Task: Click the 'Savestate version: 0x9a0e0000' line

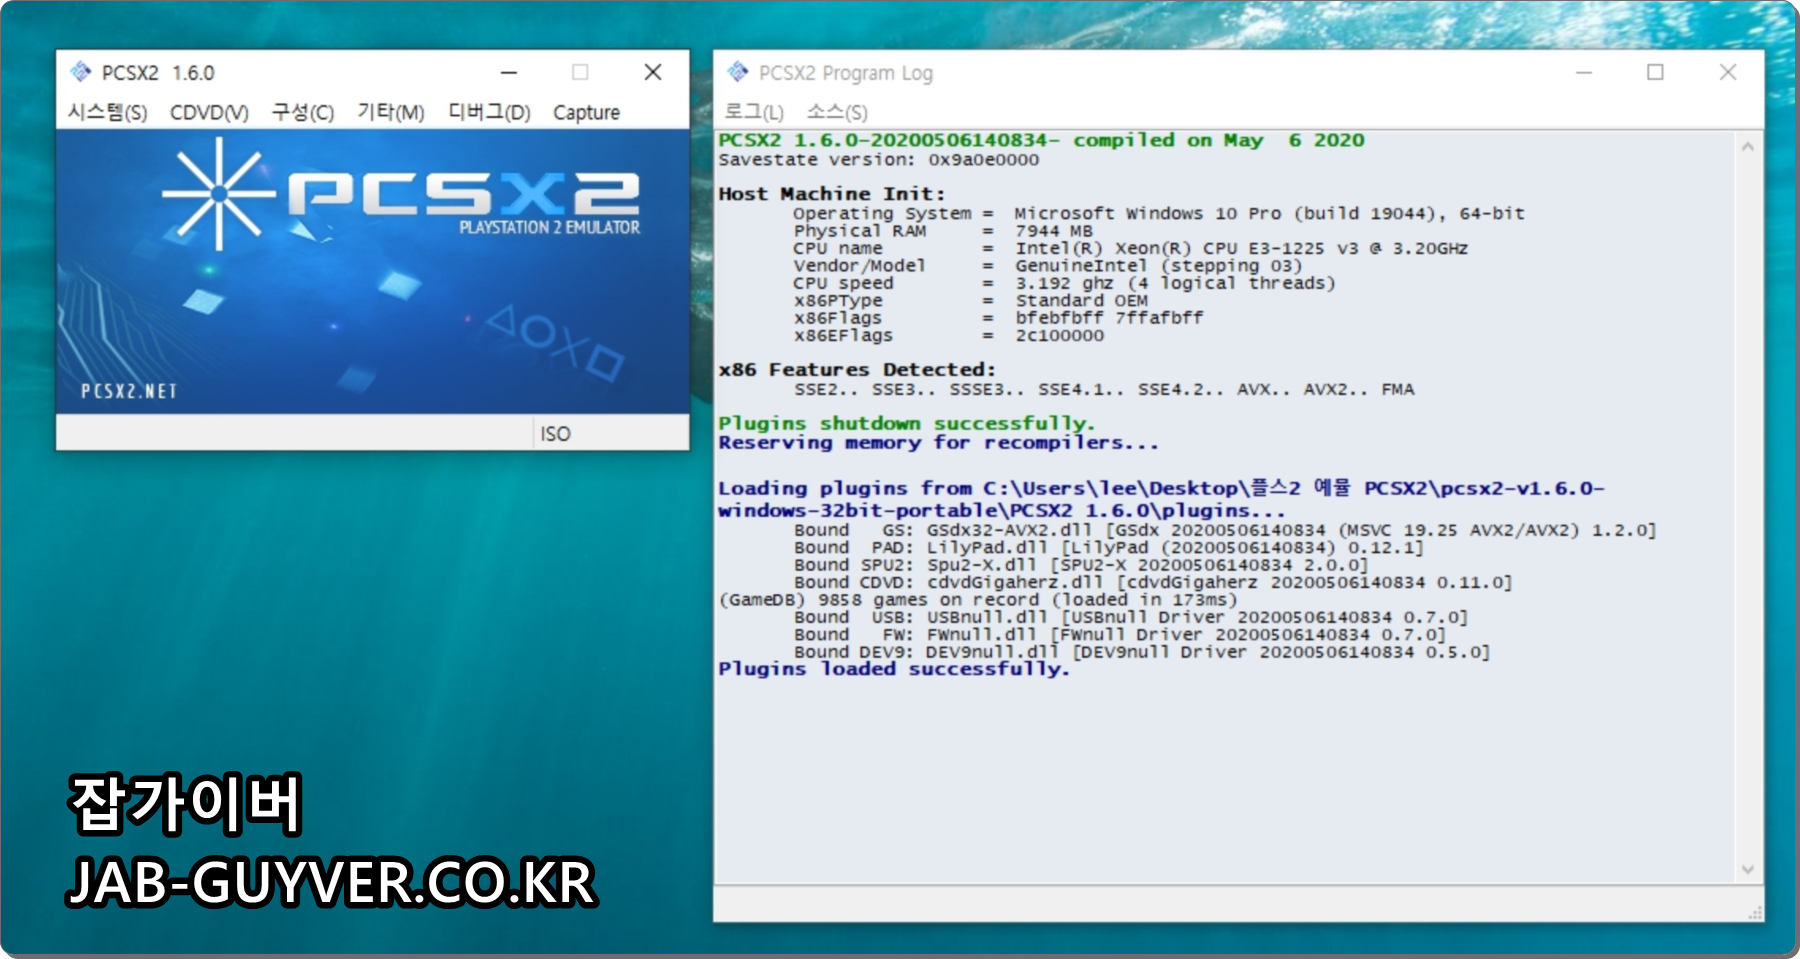Action: (x=878, y=160)
